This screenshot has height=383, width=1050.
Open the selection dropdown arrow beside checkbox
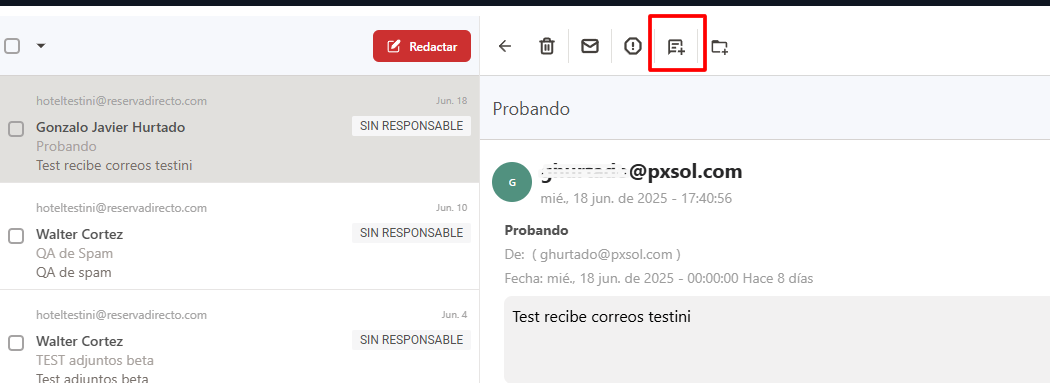[41, 46]
